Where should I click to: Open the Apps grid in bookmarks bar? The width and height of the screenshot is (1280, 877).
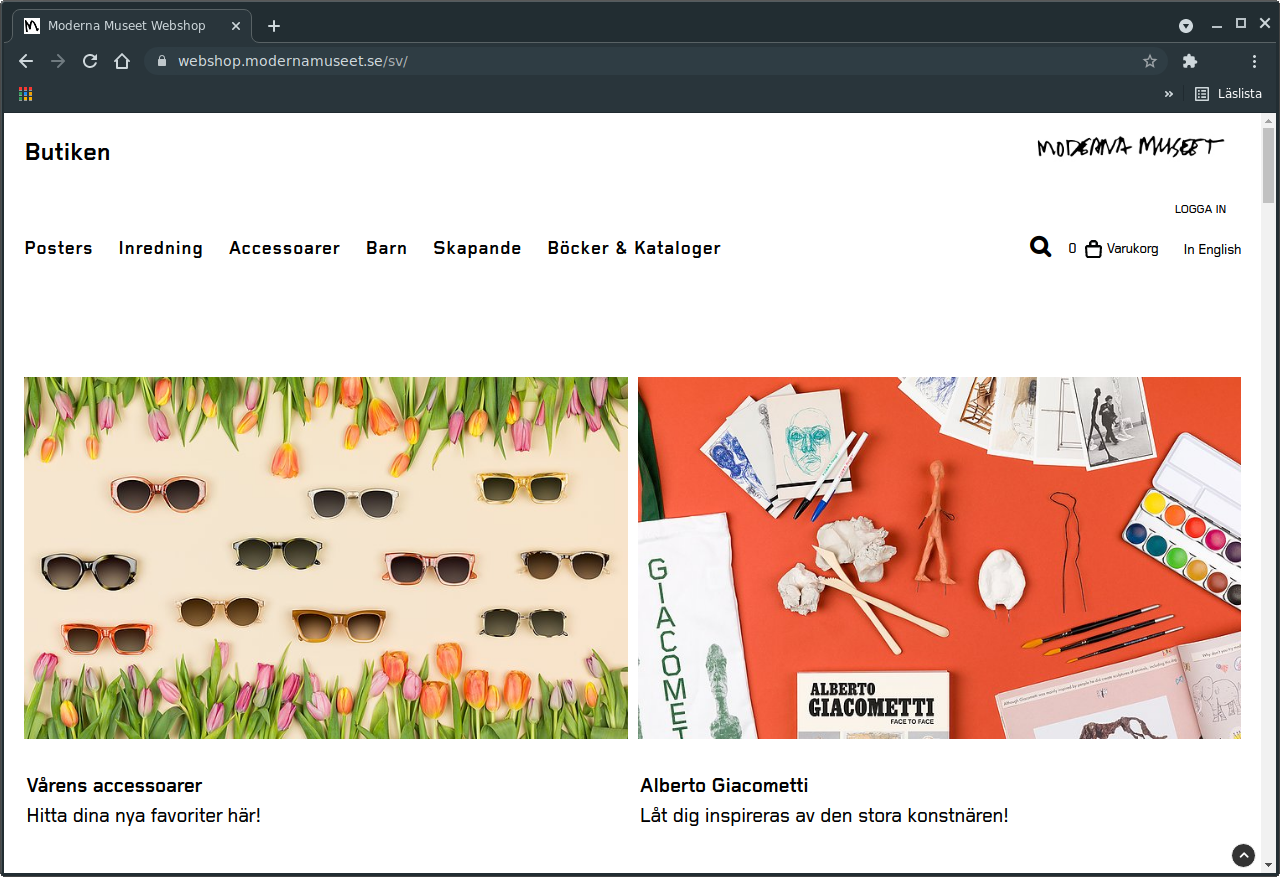point(26,94)
